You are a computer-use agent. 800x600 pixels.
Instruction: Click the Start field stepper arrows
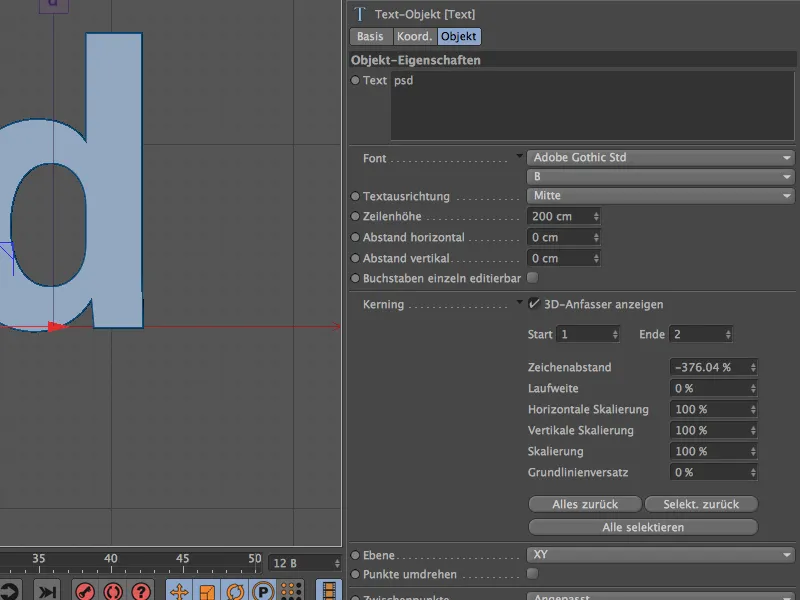click(615, 334)
